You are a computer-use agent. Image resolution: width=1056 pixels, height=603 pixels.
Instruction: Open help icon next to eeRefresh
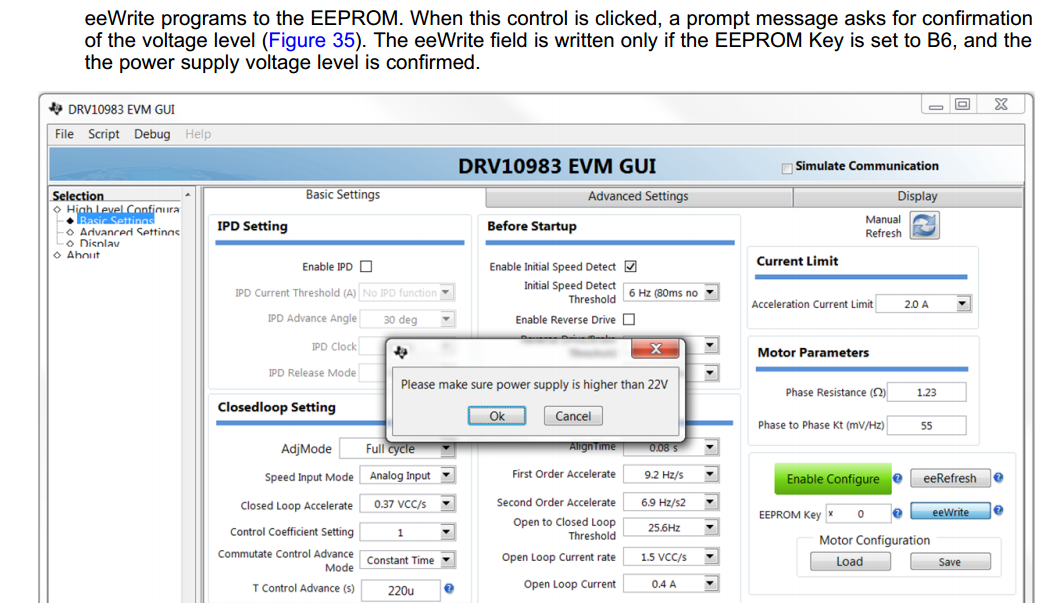999,478
